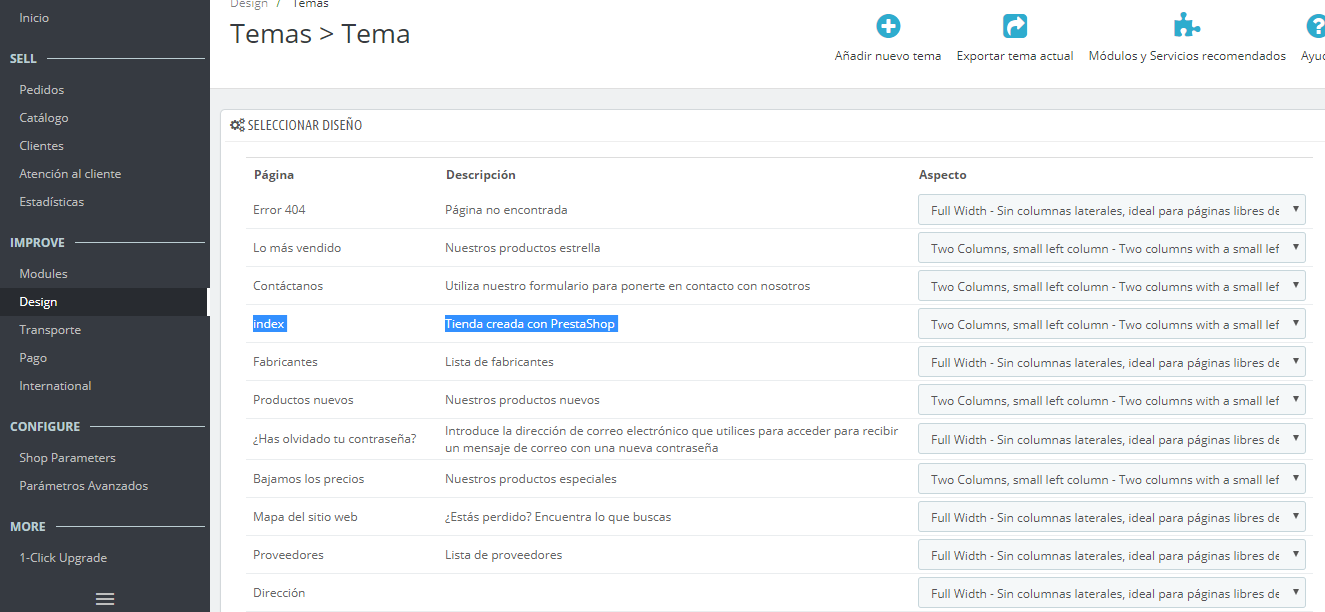1325x612 pixels.
Task: Open the Proveedores layout dropdown
Action: [1111, 555]
